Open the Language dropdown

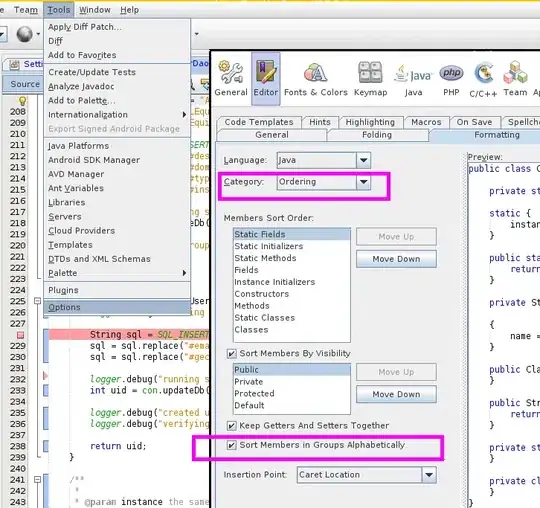[363, 160]
